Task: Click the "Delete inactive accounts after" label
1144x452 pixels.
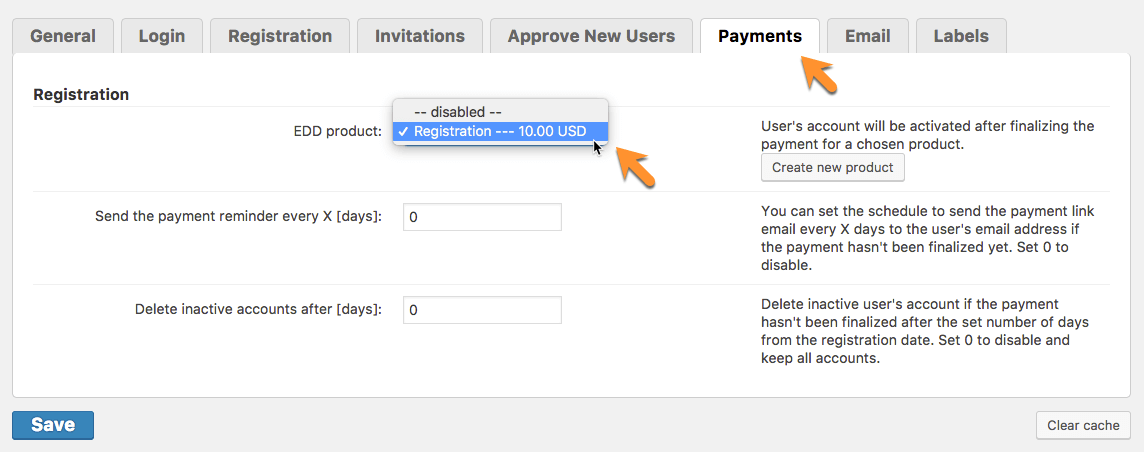Action: pos(259,310)
